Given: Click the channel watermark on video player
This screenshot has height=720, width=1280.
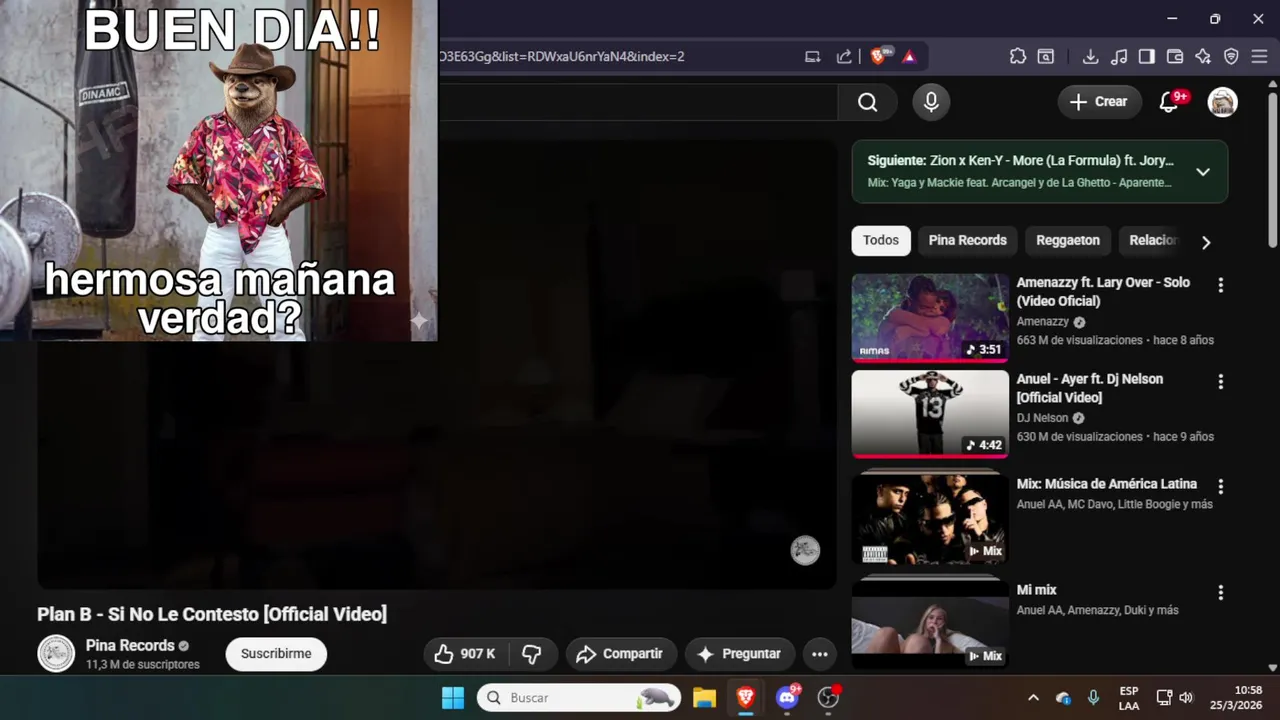Looking at the screenshot, I should (805, 550).
